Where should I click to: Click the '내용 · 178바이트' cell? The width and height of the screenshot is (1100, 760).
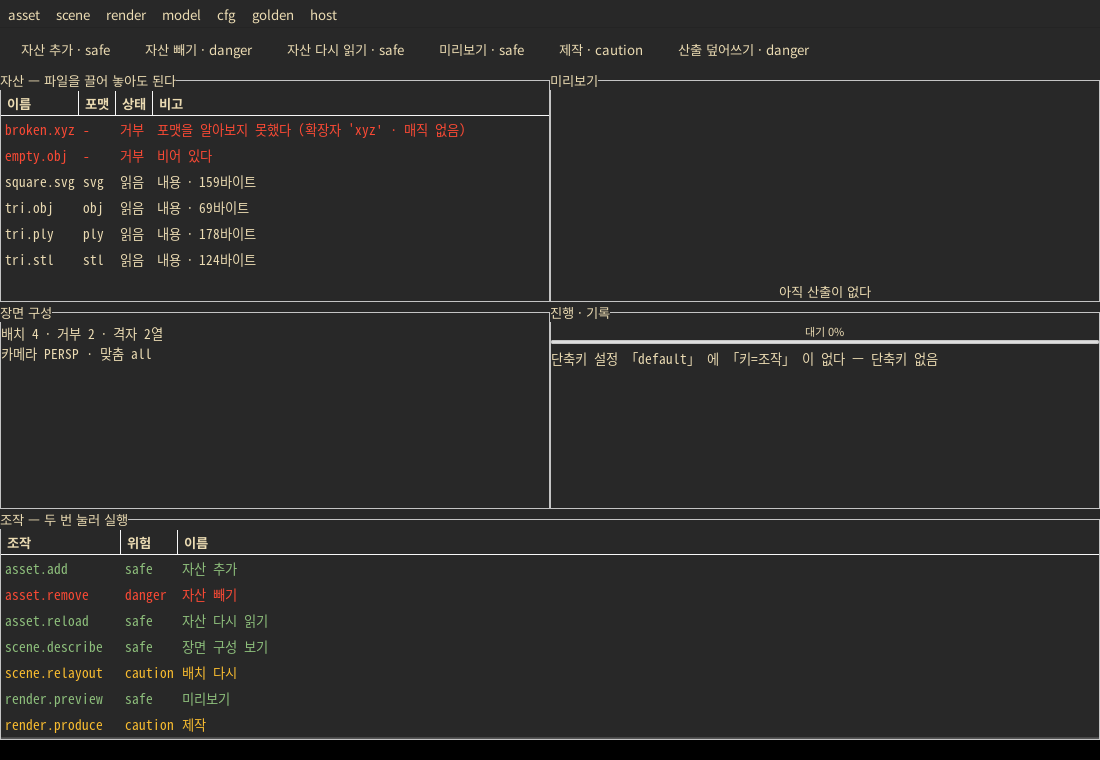206,234
